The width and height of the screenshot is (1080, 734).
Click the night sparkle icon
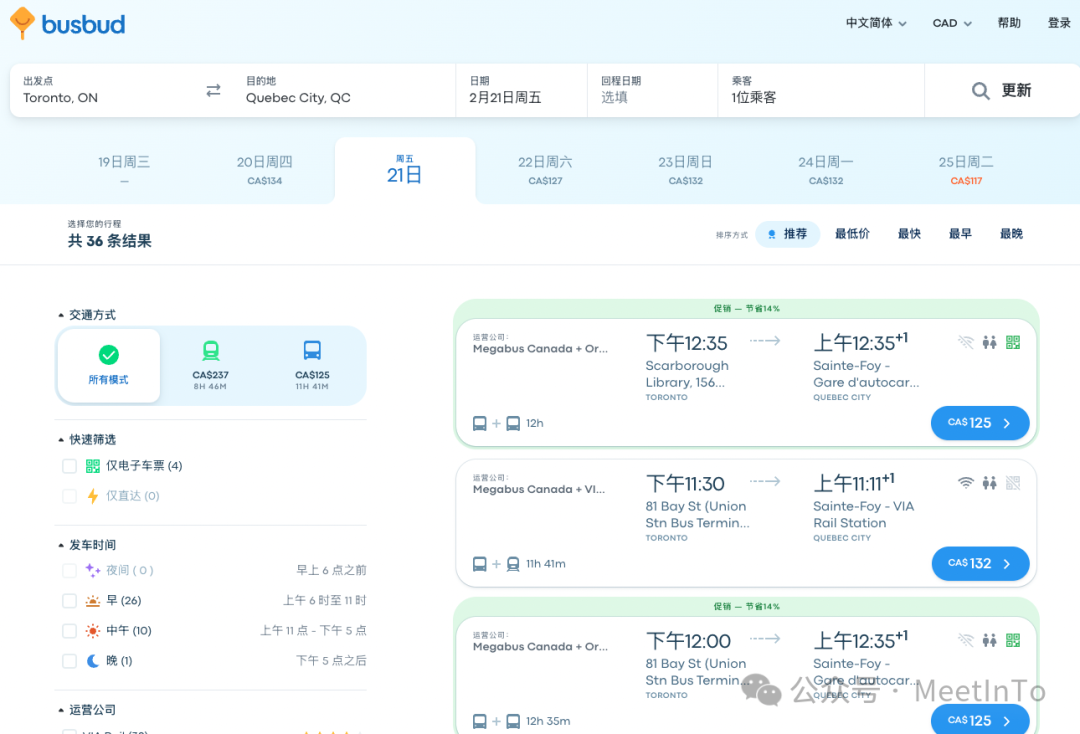pyautogui.click(x=92, y=570)
